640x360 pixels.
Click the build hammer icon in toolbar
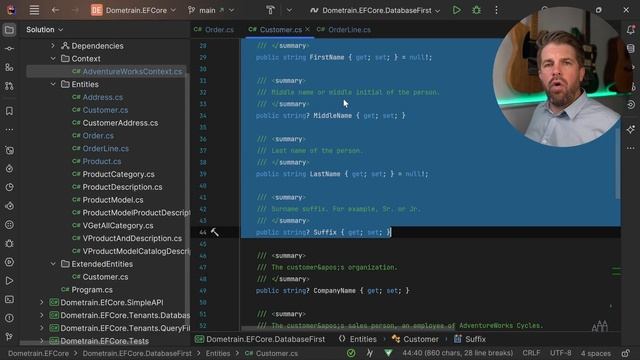270,10
